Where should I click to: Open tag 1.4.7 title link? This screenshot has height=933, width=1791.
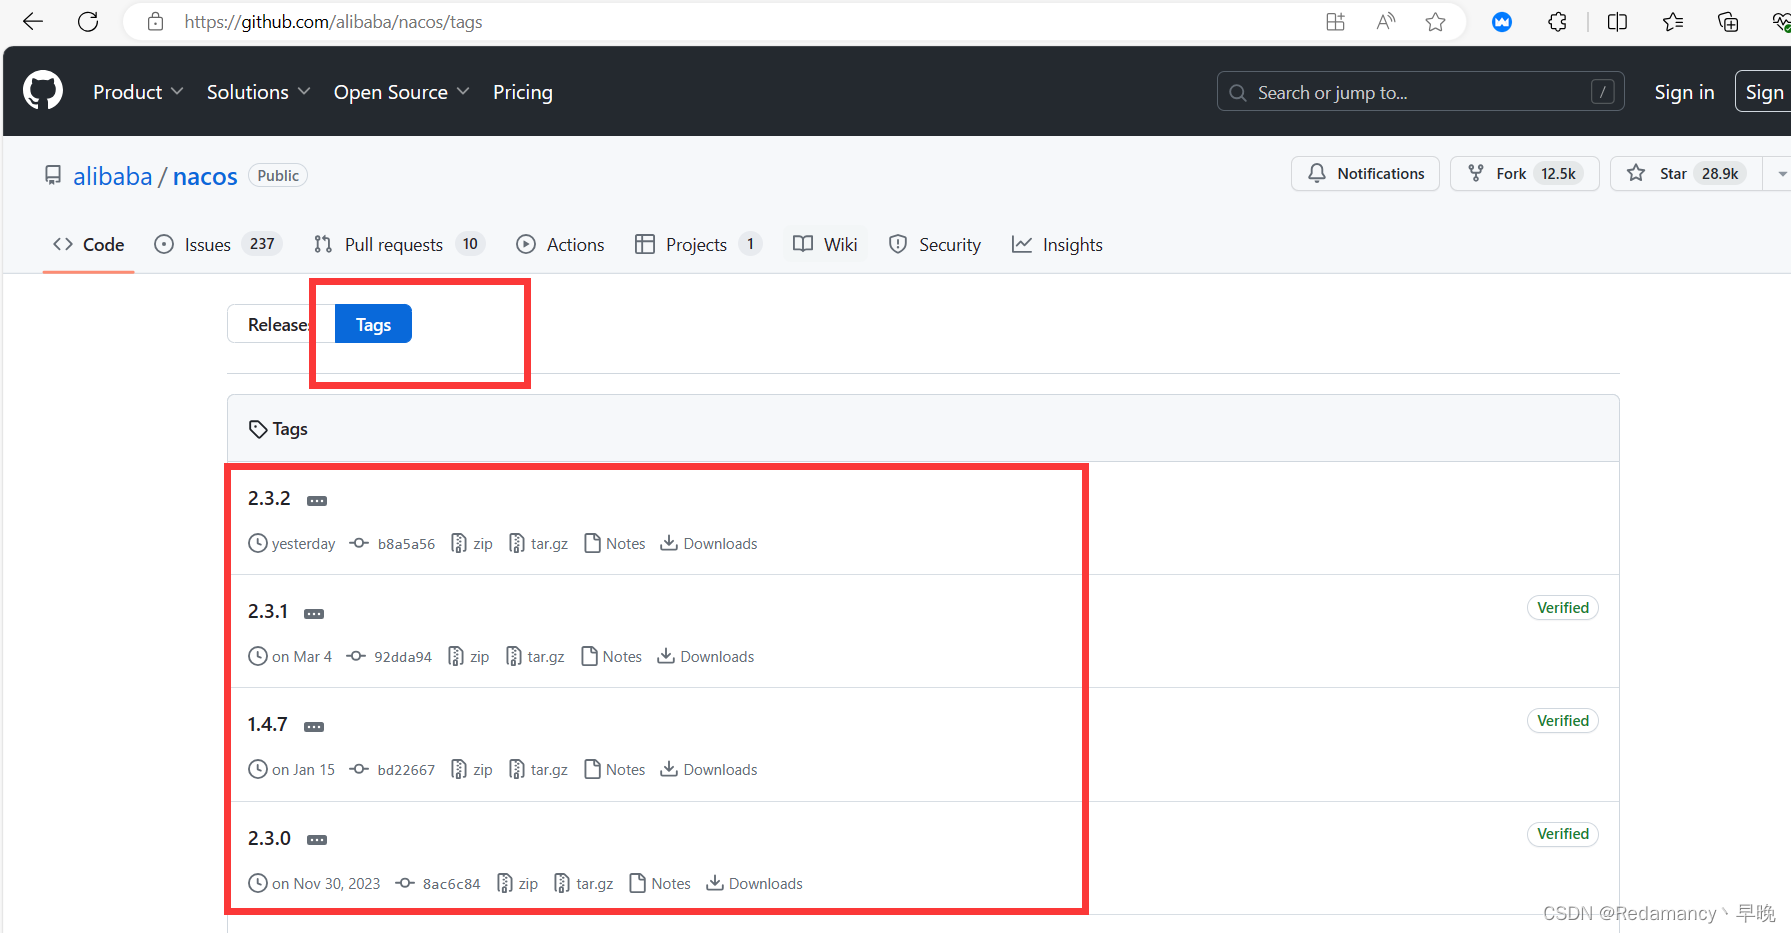(x=268, y=724)
